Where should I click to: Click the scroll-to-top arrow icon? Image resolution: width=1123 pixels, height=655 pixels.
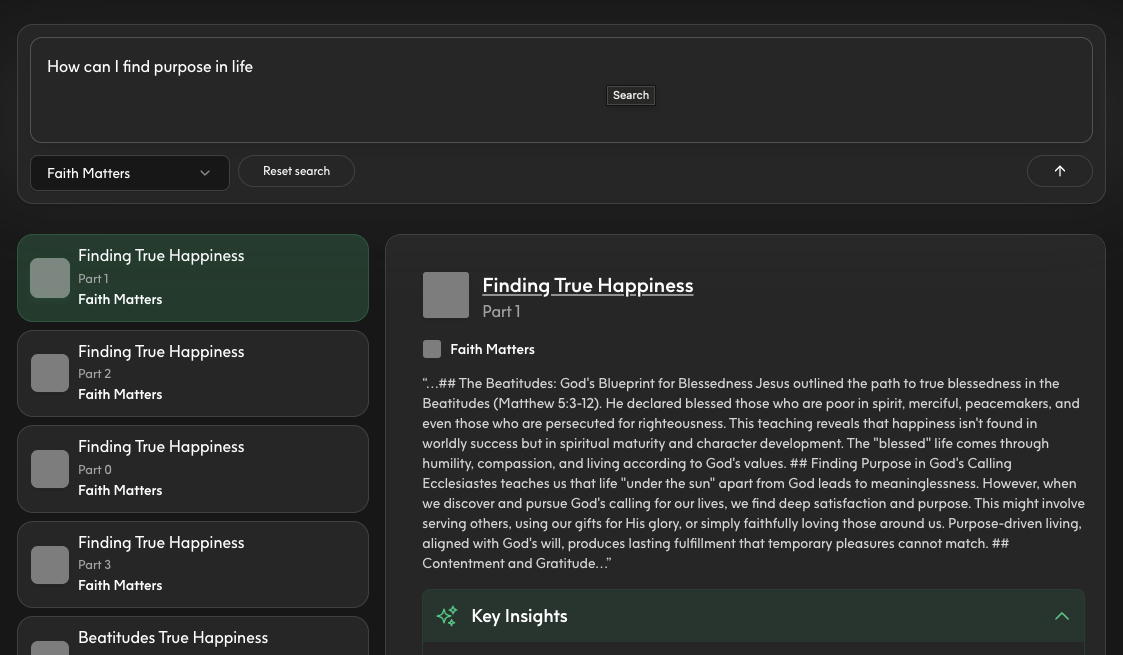(1059, 171)
